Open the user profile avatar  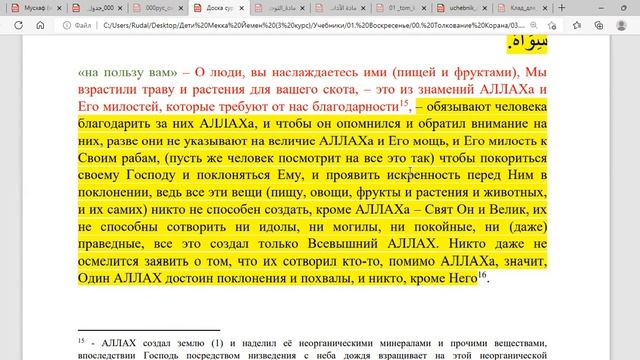click(x=621, y=25)
